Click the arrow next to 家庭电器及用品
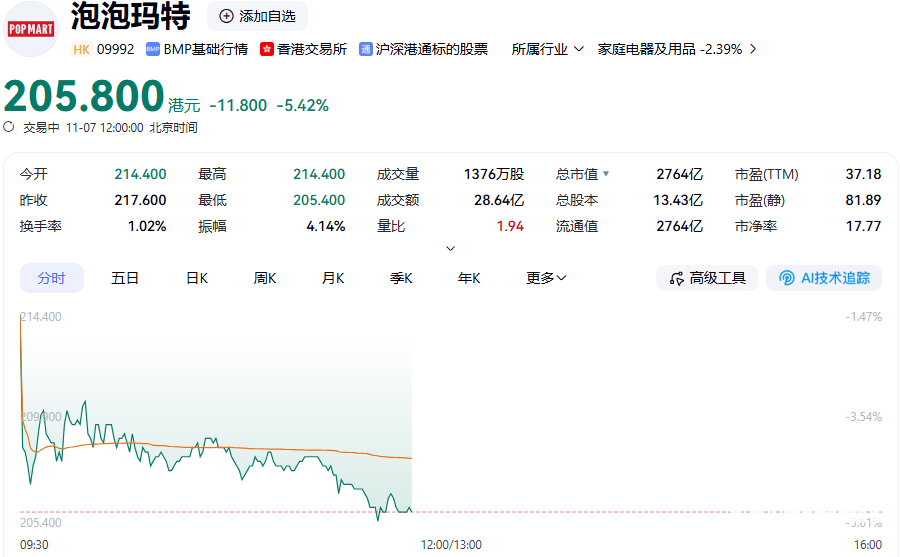Image resolution: width=900 pixels, height=557 pixels. (x=752, y=49)
